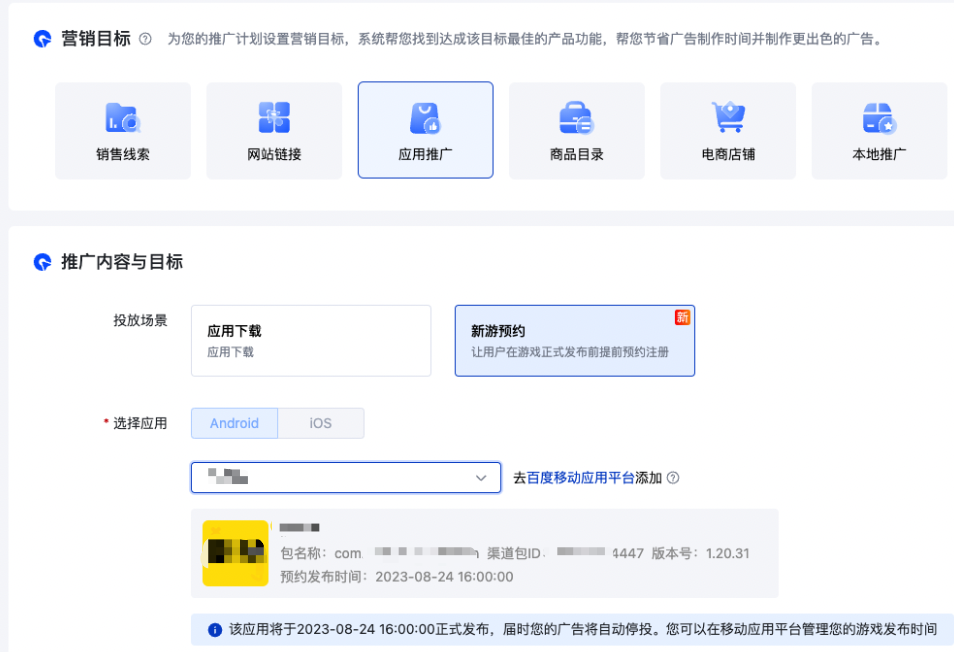Click help icon next to 营销目标 title
This screenshot has width=954, height=652.
click(146, 39)
